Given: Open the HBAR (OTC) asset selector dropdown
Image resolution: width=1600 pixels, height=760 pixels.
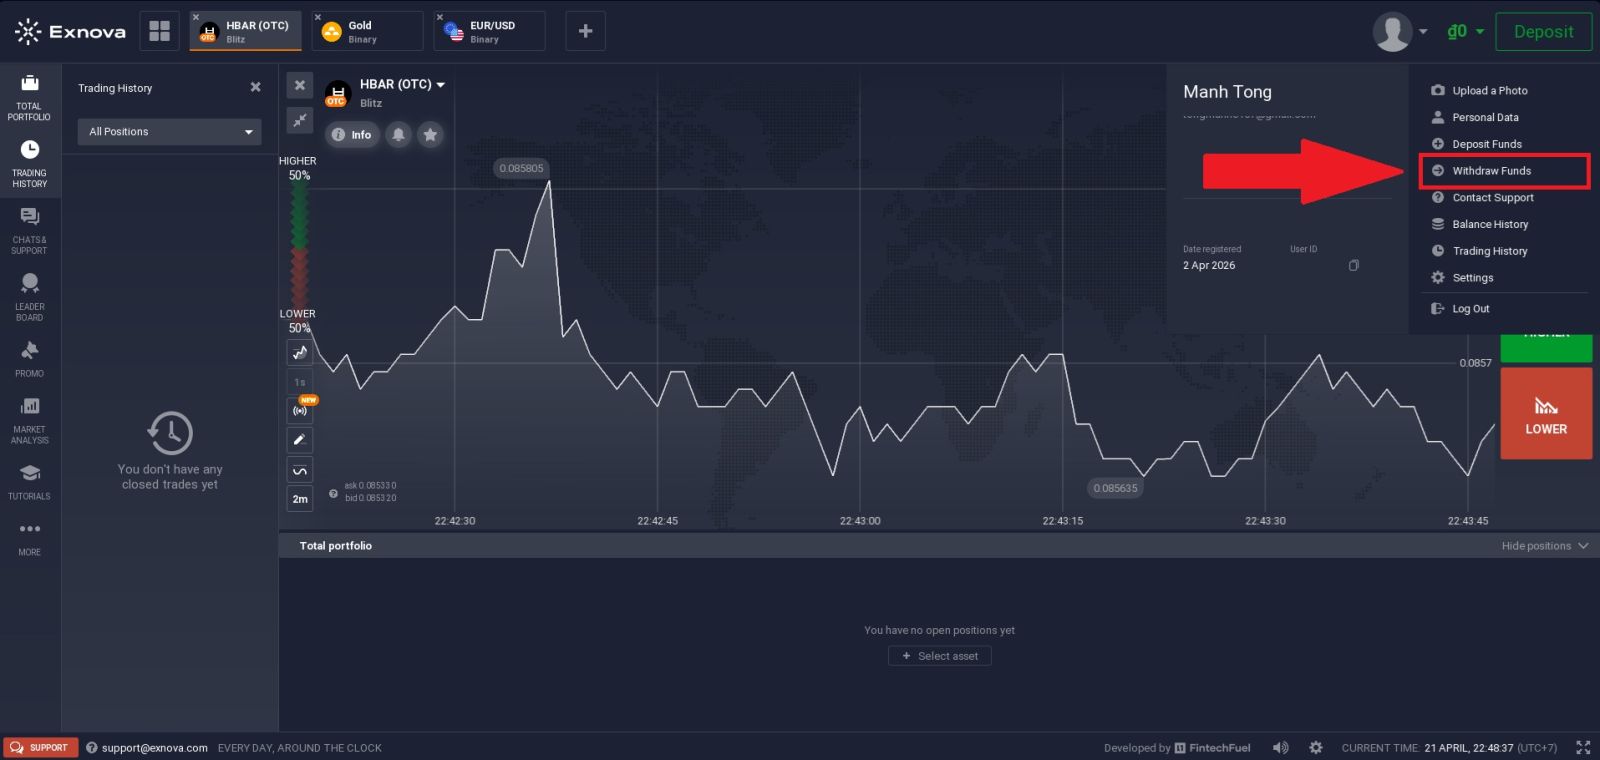Looking at the screenshot, I should (402, 84).
